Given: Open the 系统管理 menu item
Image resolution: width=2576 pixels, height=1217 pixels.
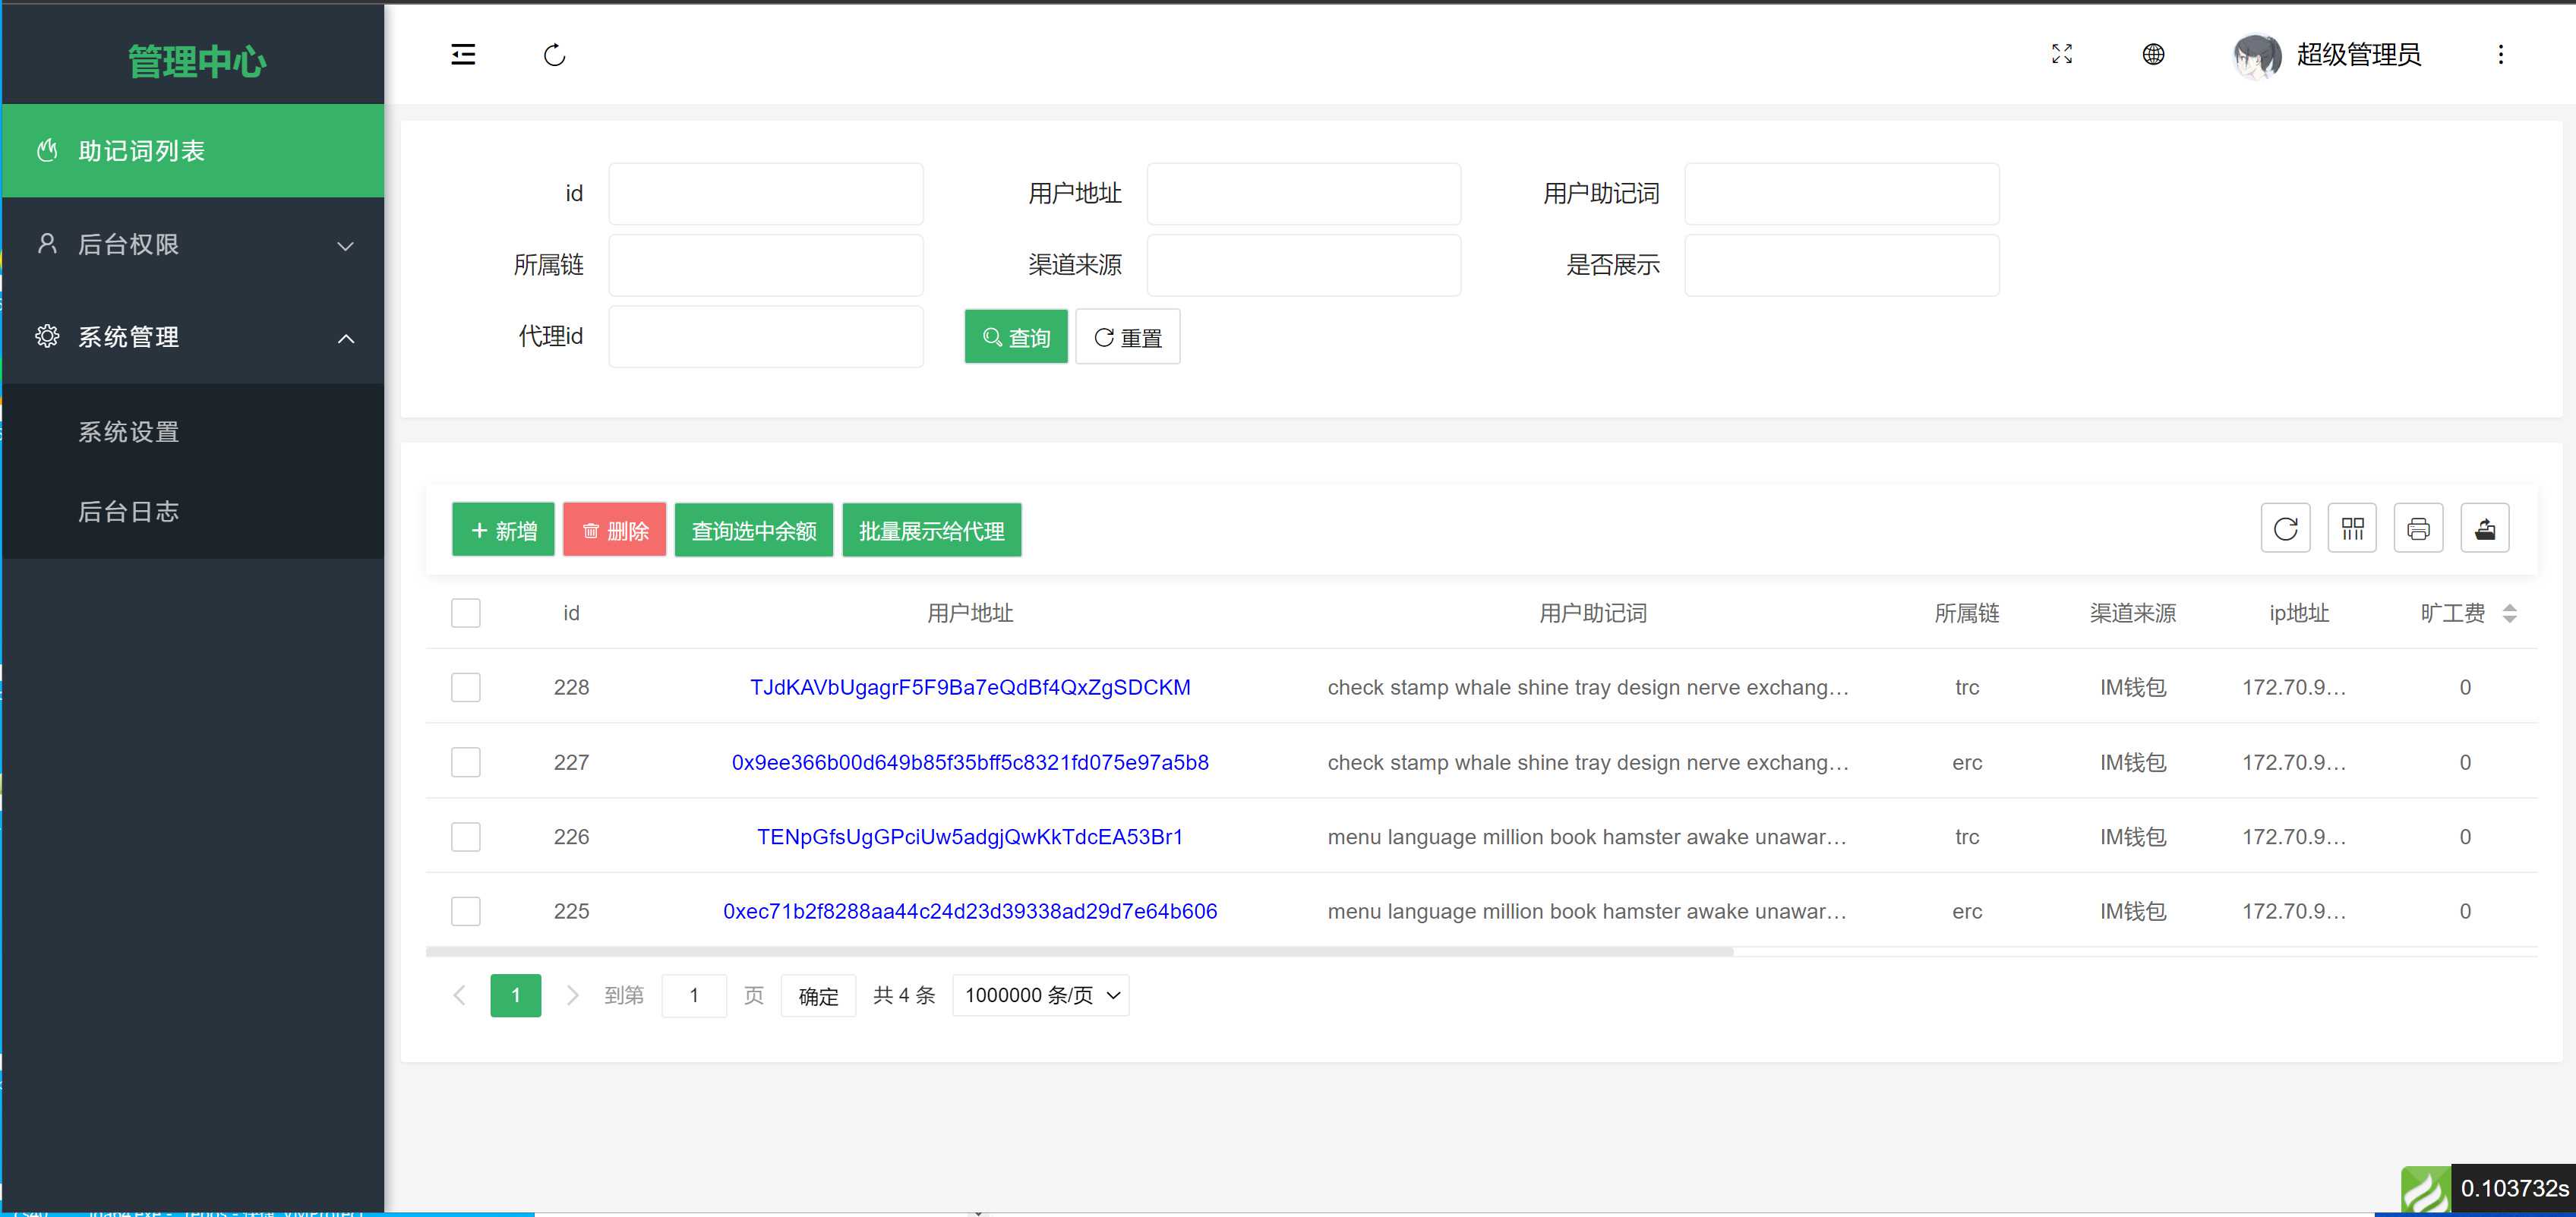Looking at the screenshot, I should click(193, 336).
